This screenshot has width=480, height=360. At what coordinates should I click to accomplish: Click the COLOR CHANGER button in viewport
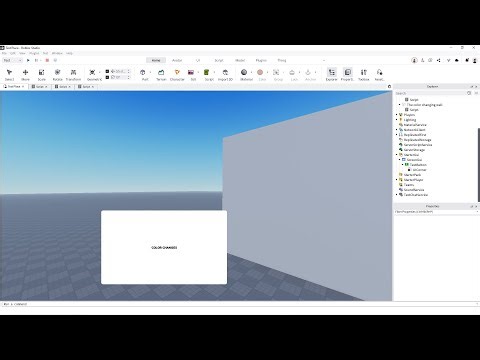(x=164, y=247)
